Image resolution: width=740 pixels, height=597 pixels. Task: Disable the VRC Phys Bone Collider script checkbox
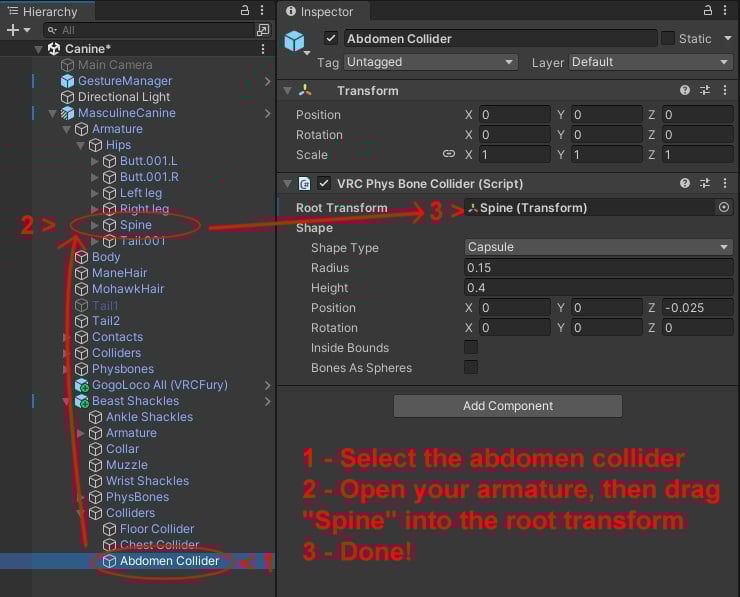pyautogui.click(x=324, y=183)
